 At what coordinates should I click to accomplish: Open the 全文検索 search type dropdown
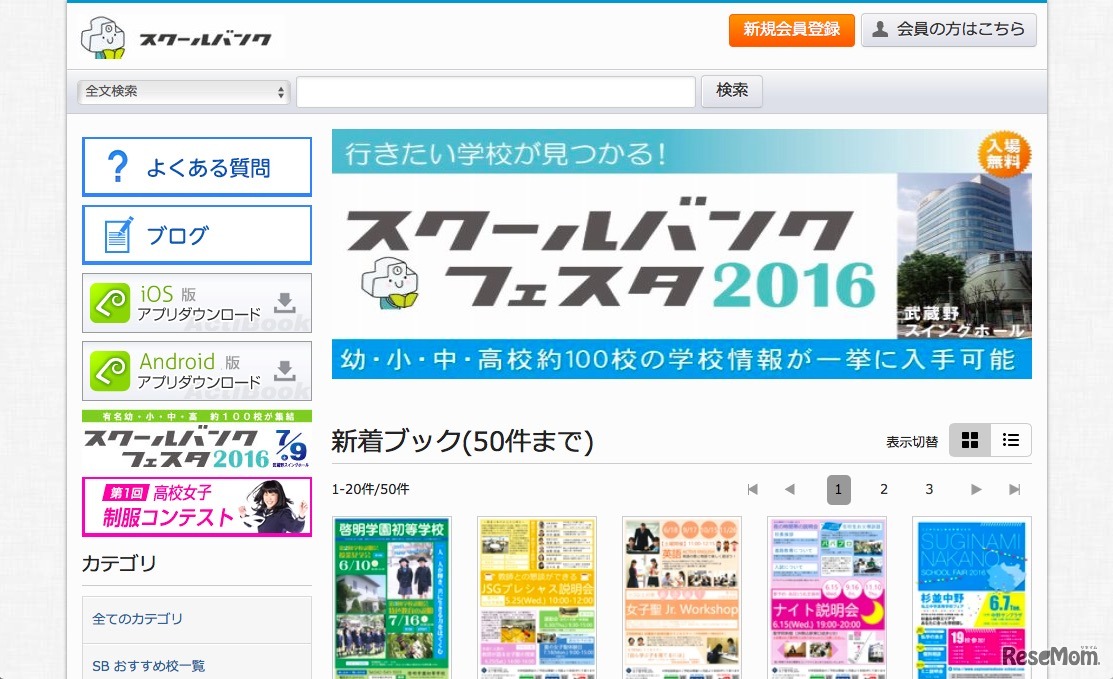click(x=183, y=90)
